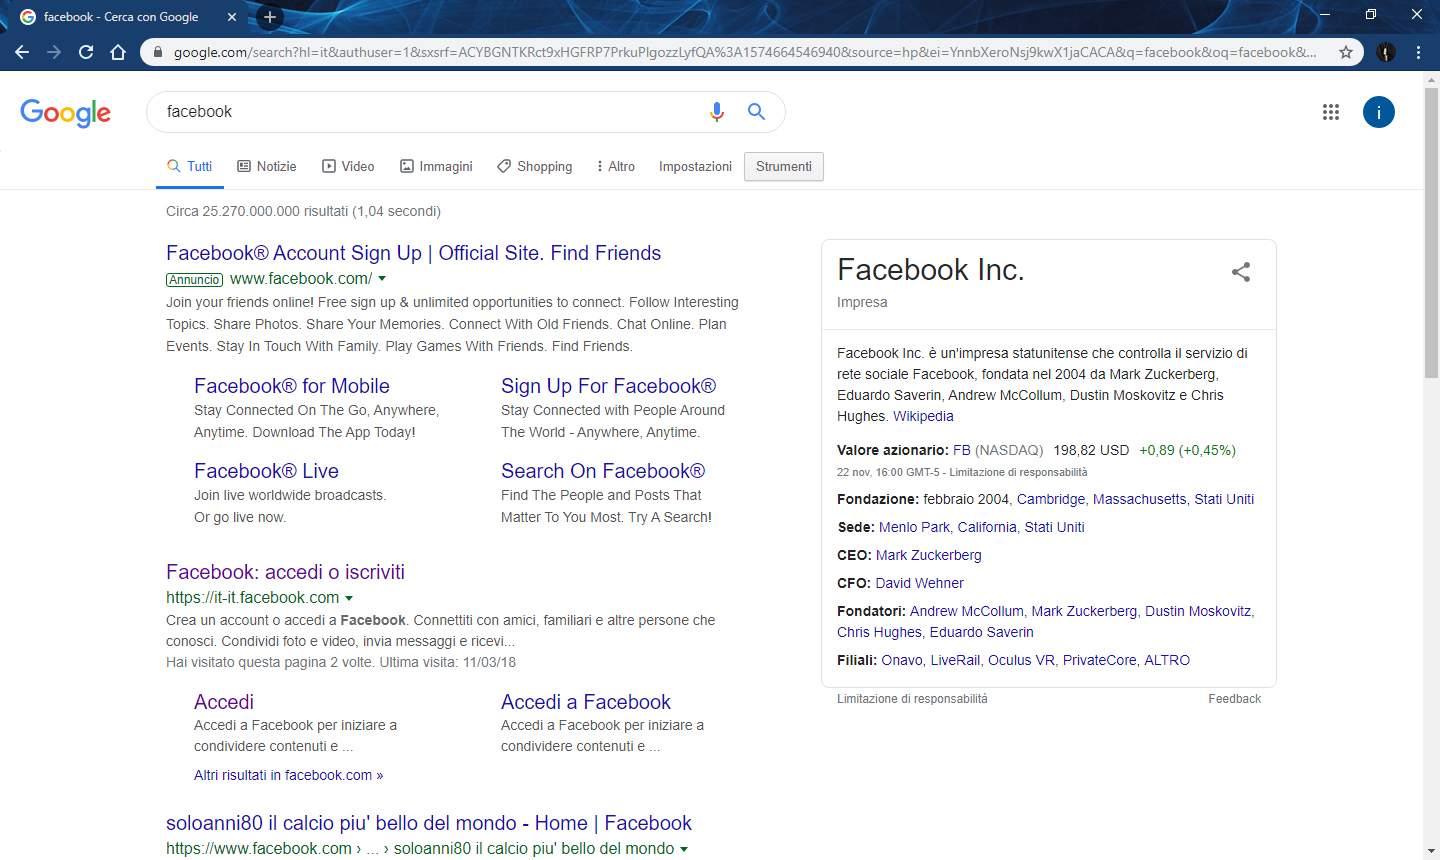The width and height of the screenshot is (1440, 860).
Task: Click the Massachusetts link
Action: pyautogui.click(x=1140, y=499)
